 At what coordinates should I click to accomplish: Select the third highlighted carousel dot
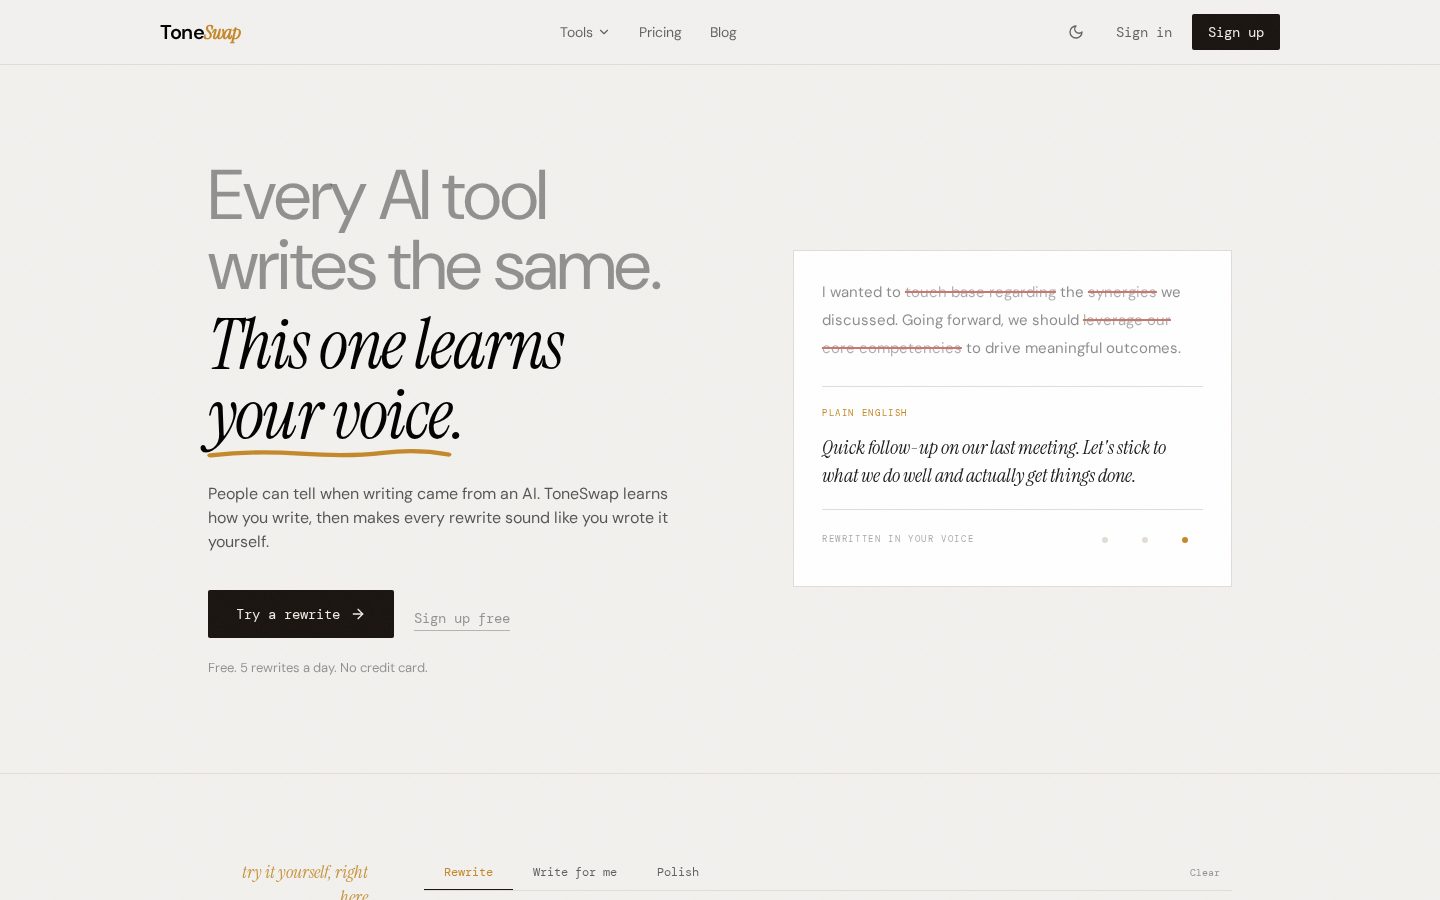click(1185, 540)
